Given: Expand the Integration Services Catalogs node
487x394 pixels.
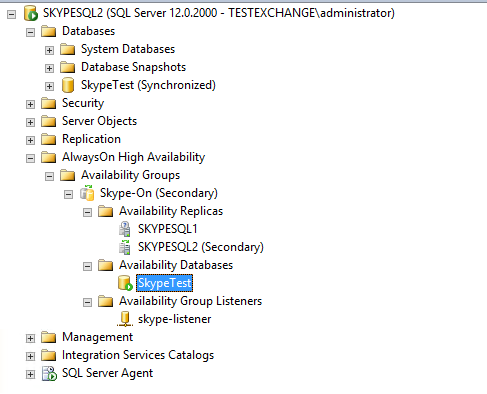Looking at the screenshot, I should (30, 356).
